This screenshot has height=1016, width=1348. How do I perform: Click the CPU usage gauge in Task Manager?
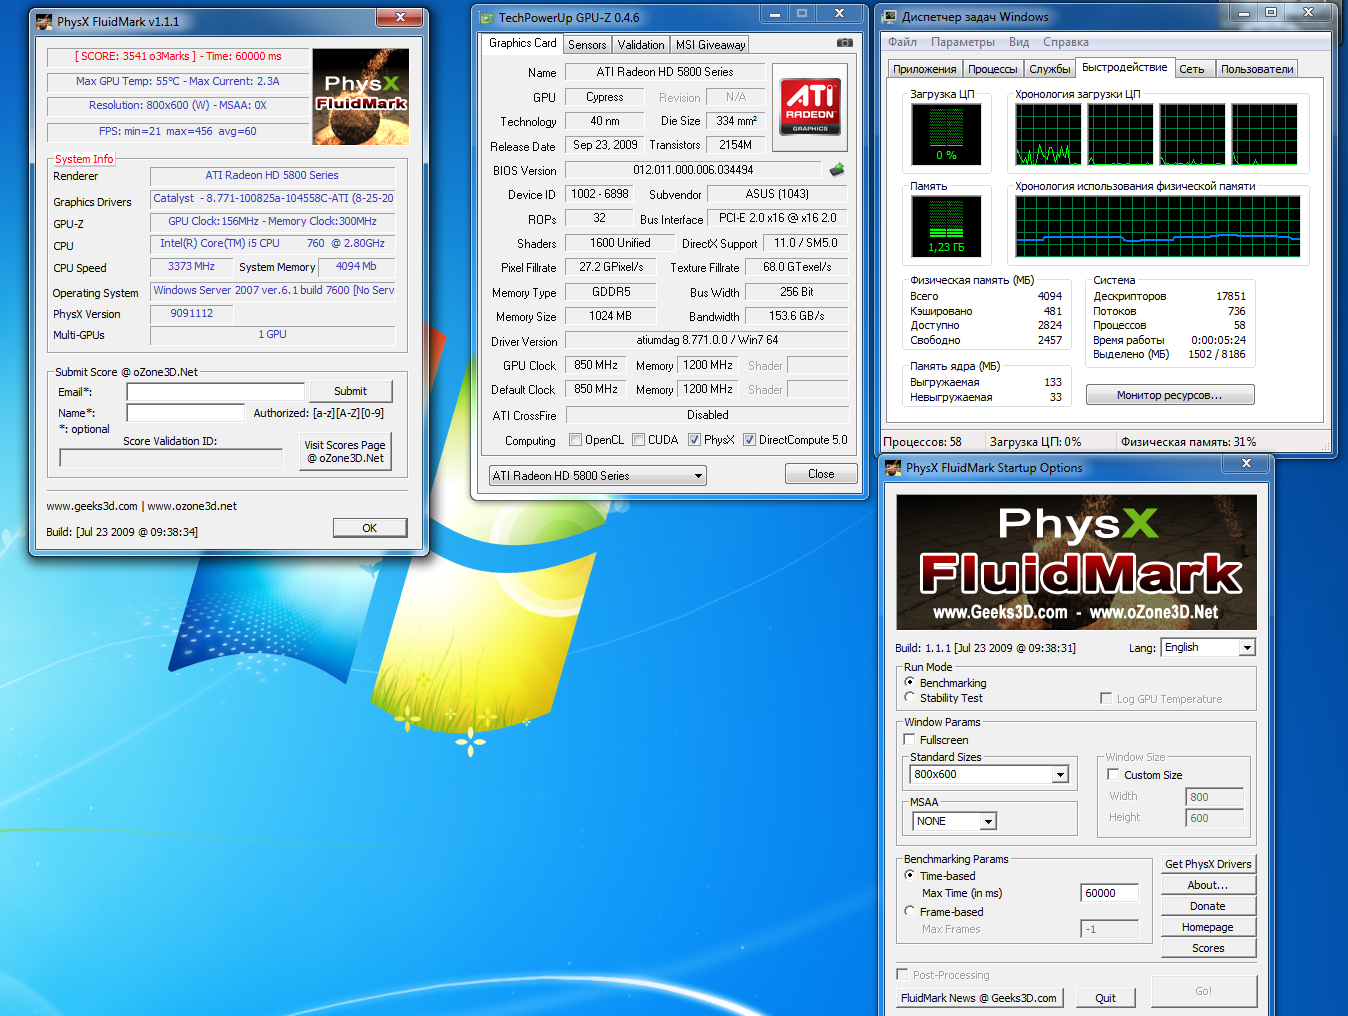[946, 134]
